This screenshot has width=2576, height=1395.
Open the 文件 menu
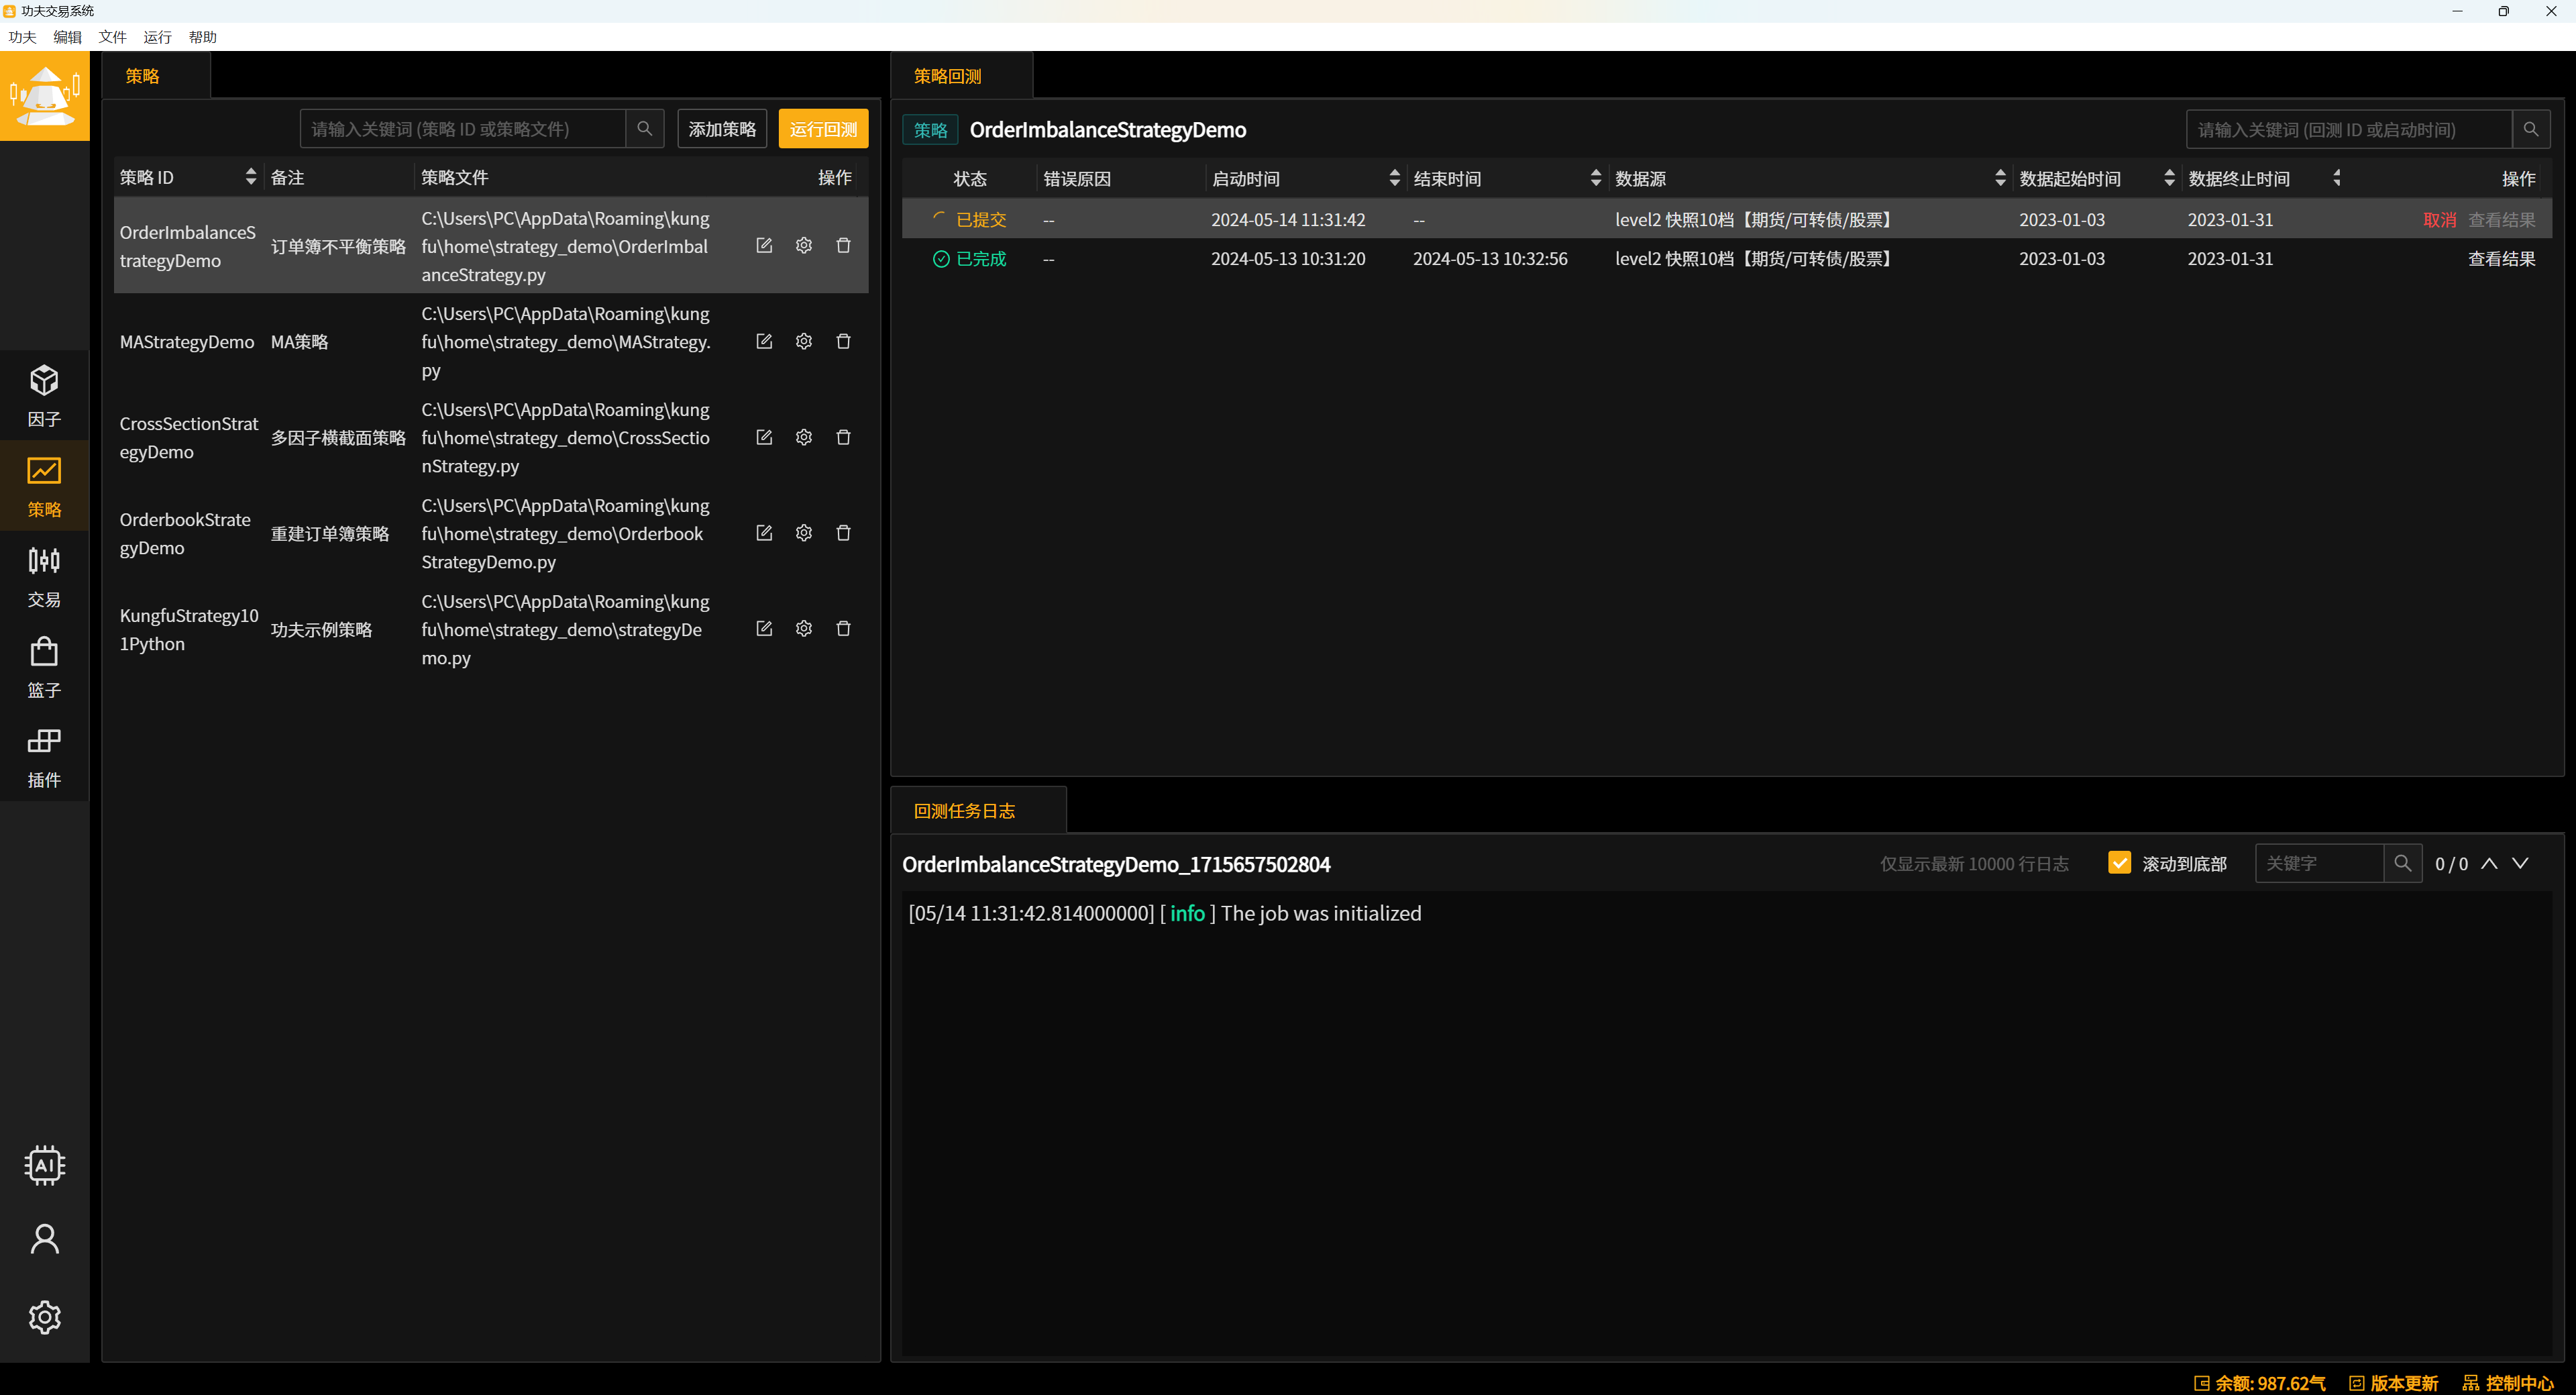point(112,37)
